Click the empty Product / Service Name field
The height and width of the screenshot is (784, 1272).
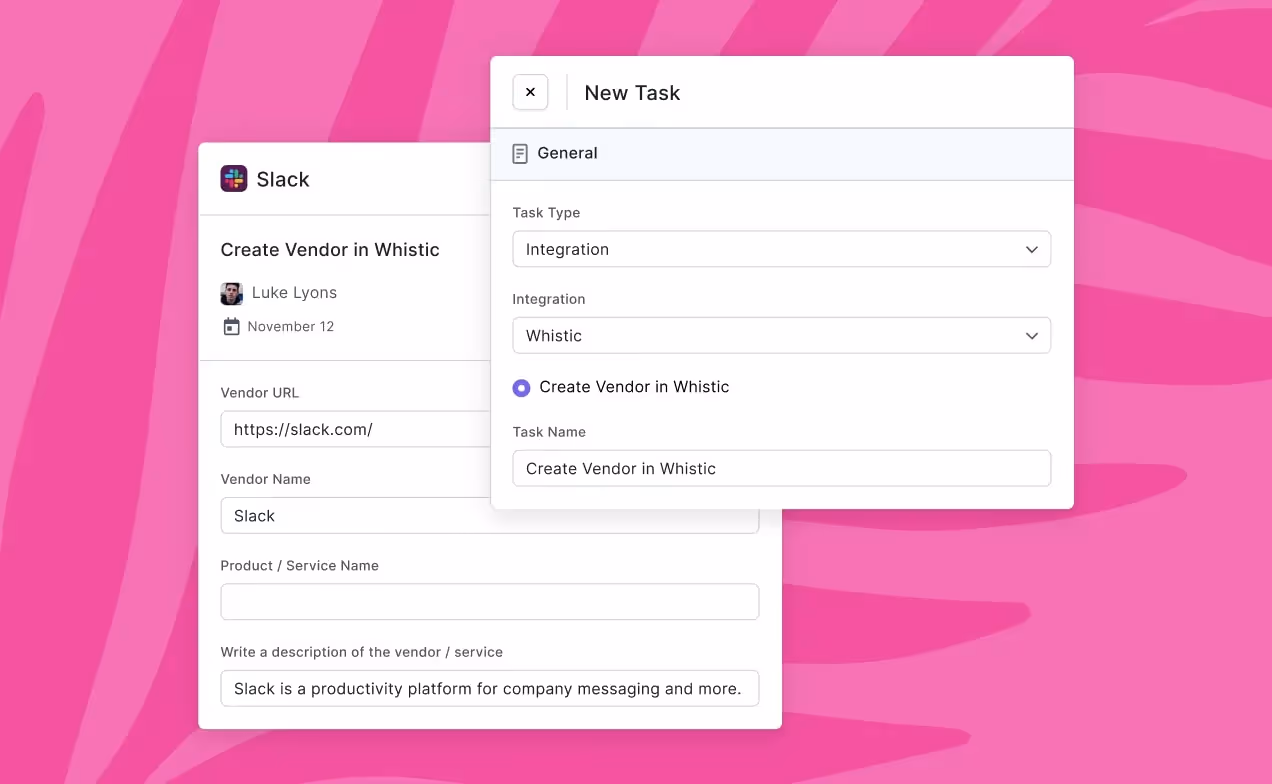click(x=489, y=602)
